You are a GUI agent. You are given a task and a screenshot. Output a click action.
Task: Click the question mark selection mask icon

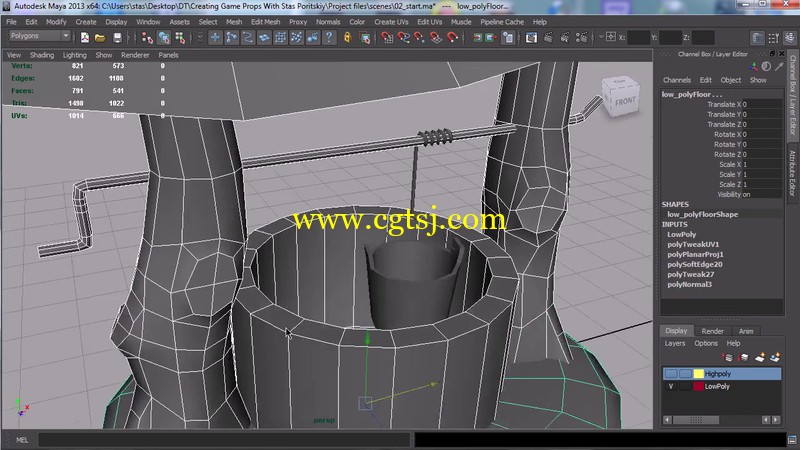330,38
